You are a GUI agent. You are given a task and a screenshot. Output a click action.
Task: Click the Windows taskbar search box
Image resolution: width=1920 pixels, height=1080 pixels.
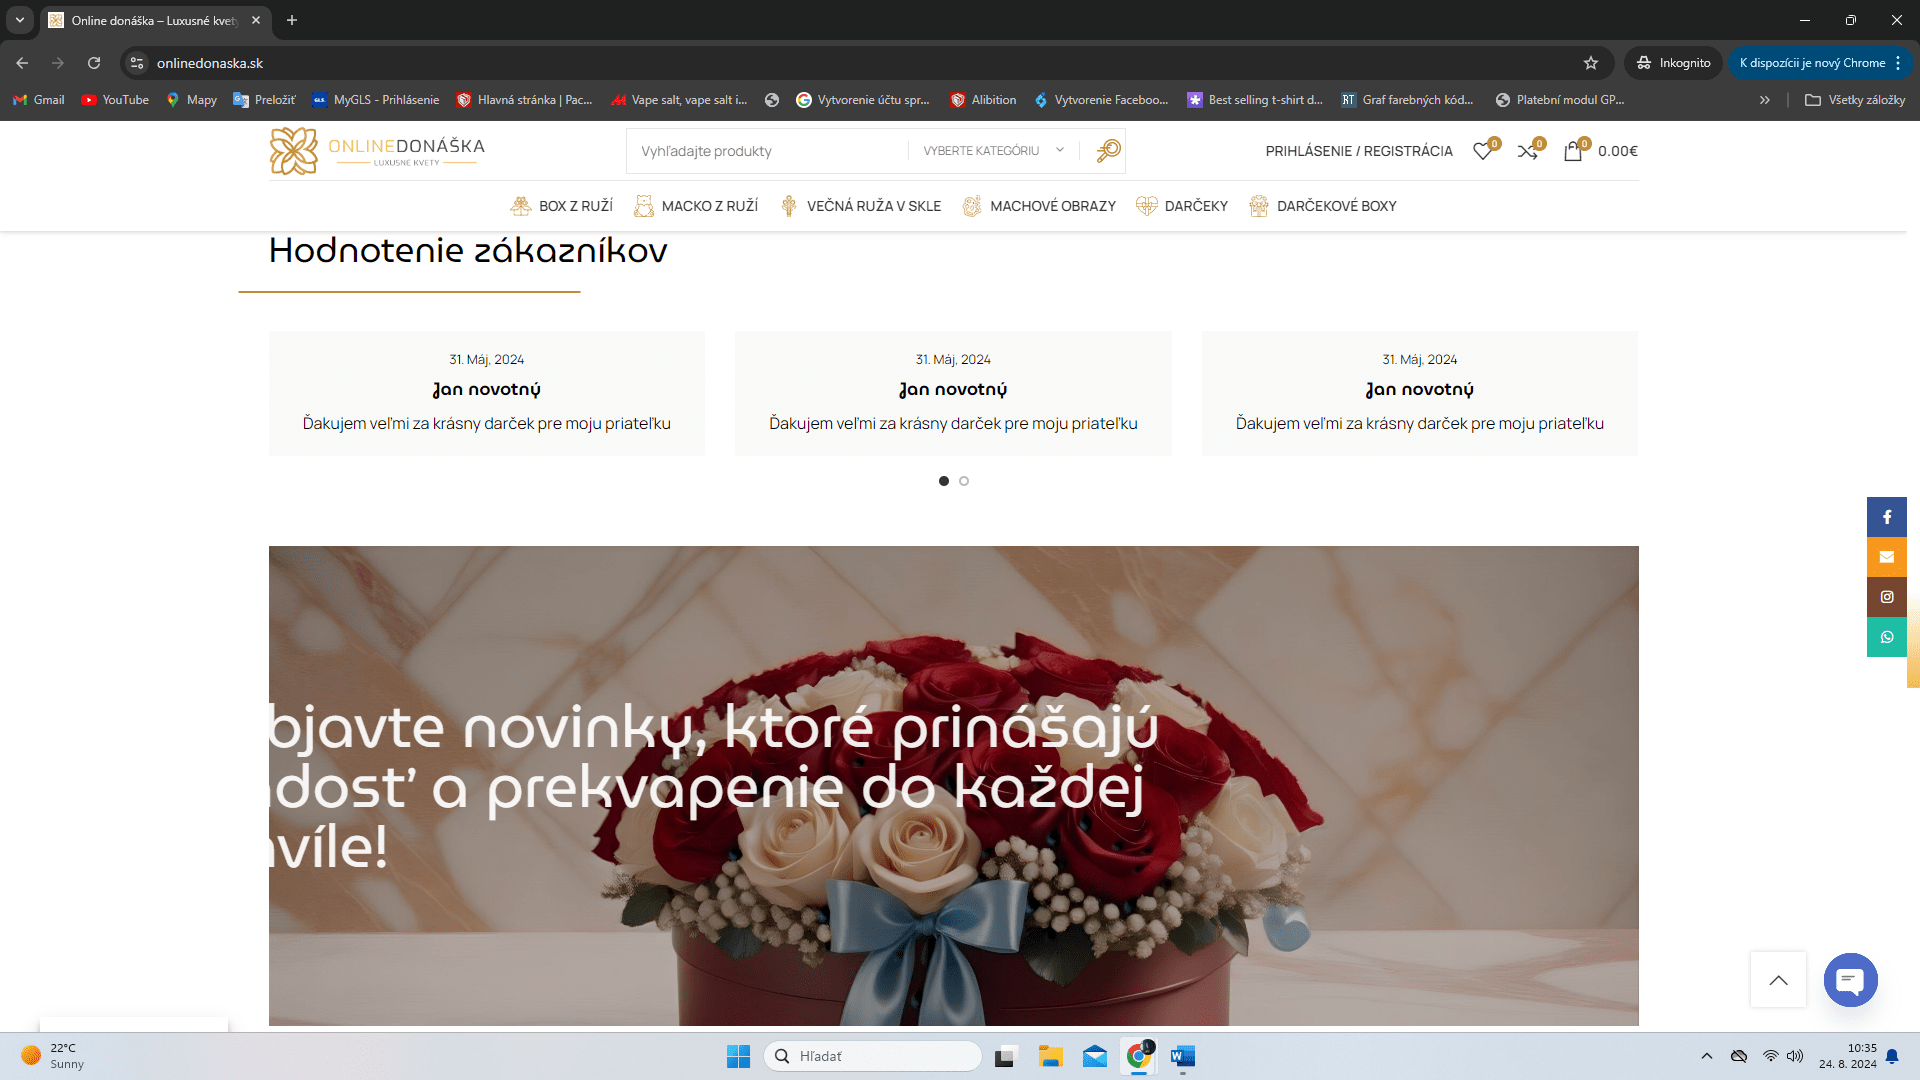click(x=872, y=1056)
